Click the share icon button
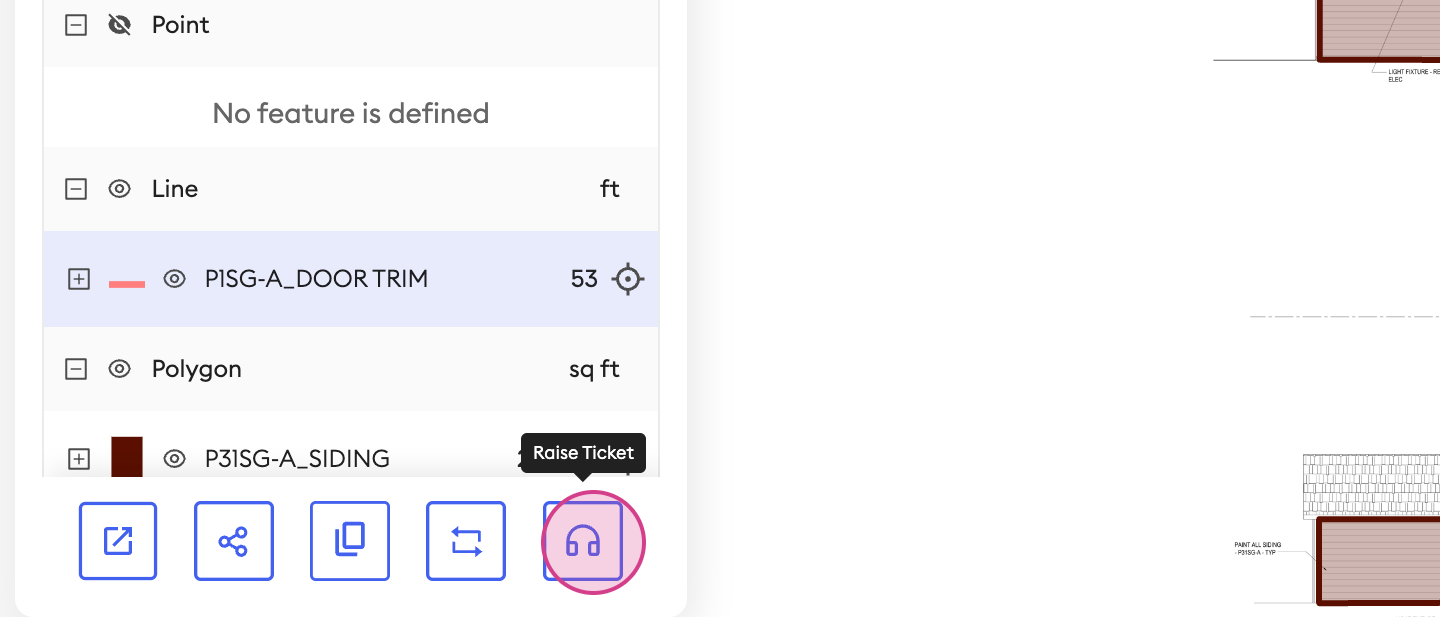 pyautogui.click(x=234, y=541)
